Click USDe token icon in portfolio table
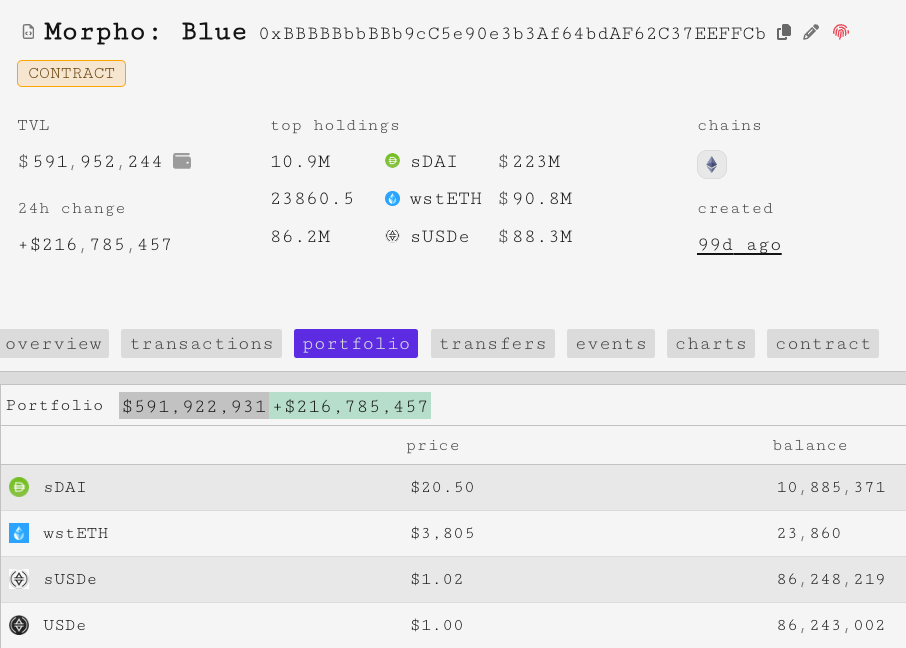 pos(19,625)
